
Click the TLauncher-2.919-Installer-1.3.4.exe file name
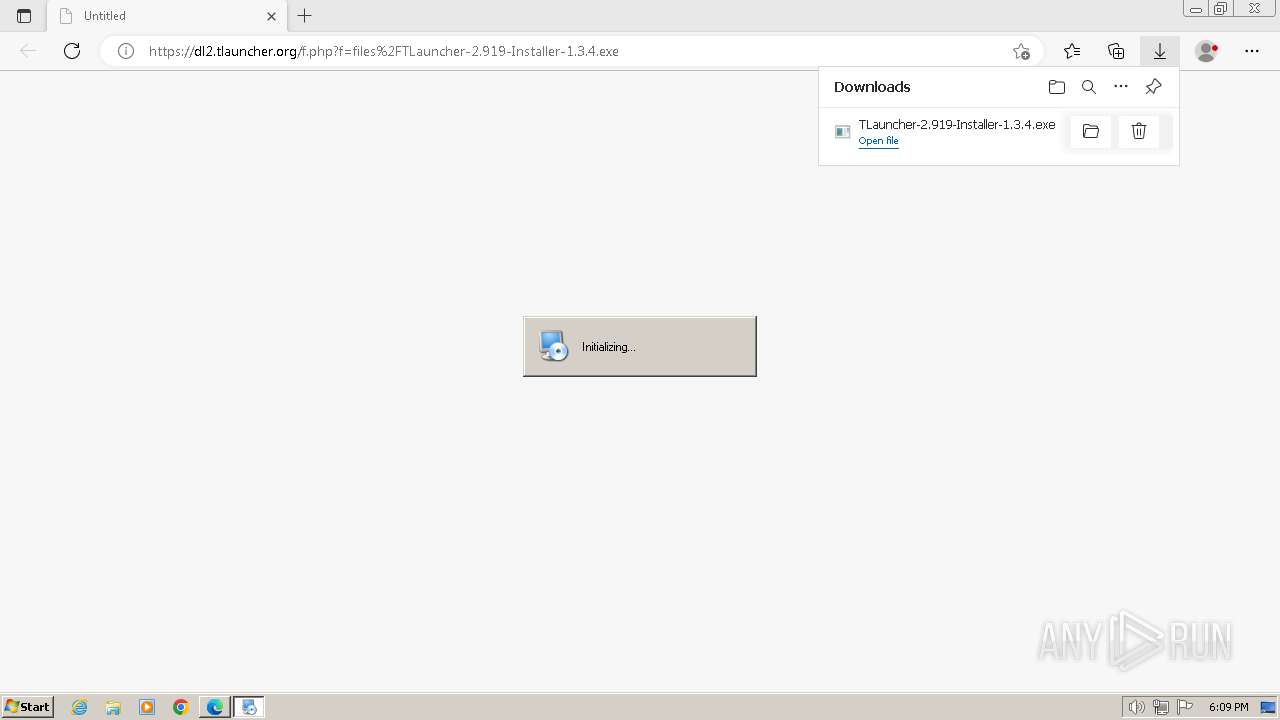click(x=957, y=125)
